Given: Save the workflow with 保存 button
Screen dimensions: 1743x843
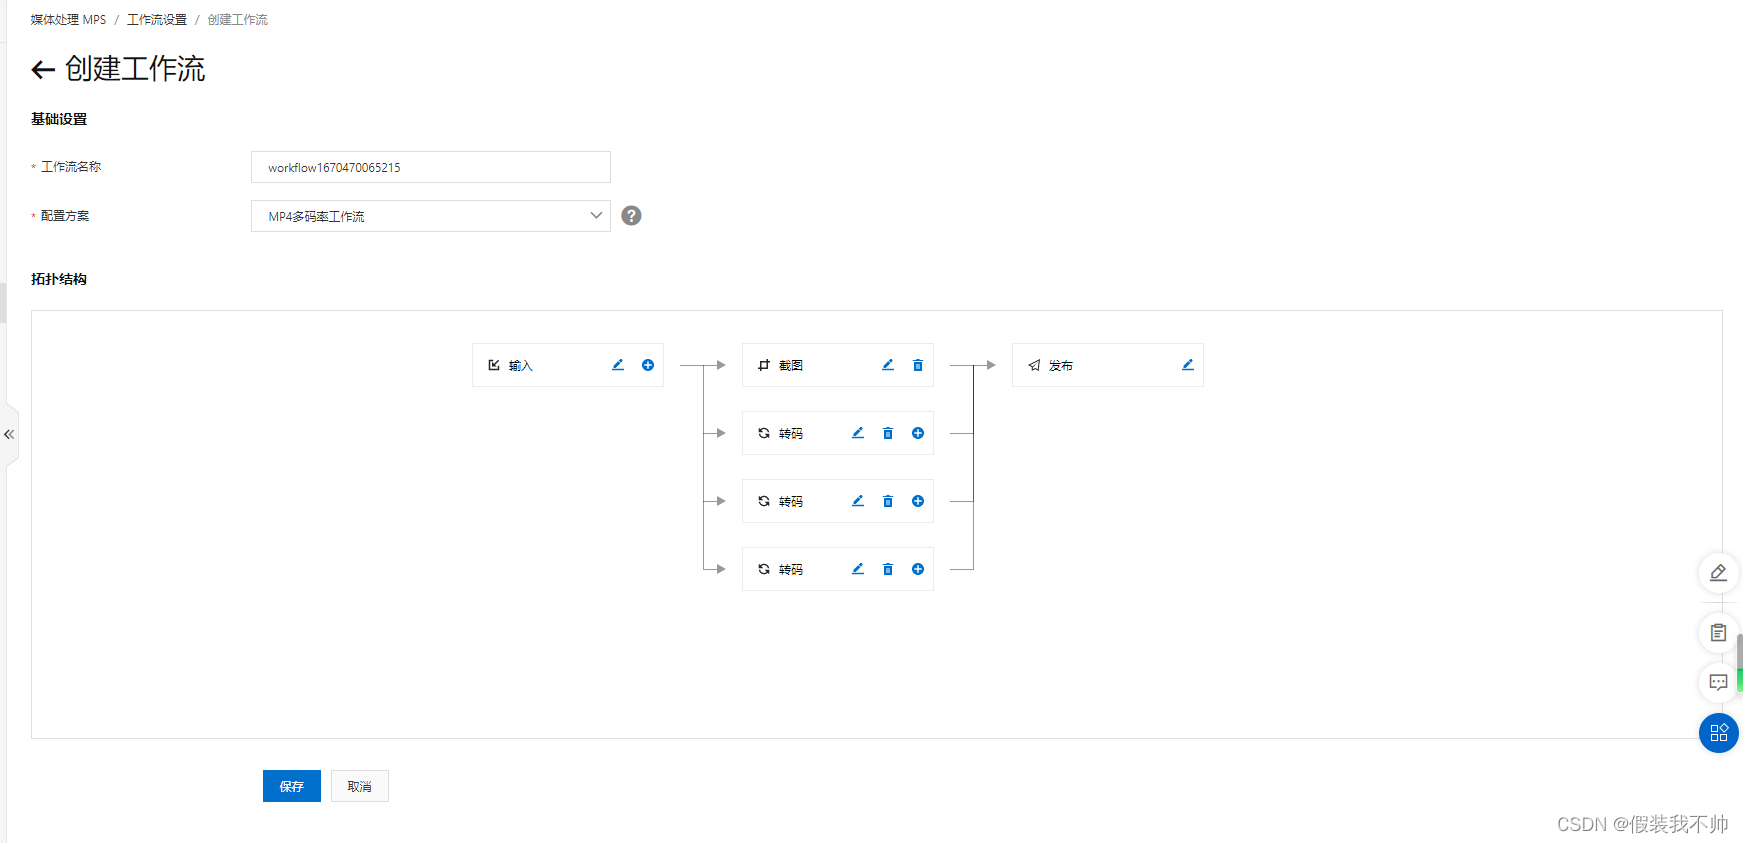Looking at the screenshot, I should 292,786.
